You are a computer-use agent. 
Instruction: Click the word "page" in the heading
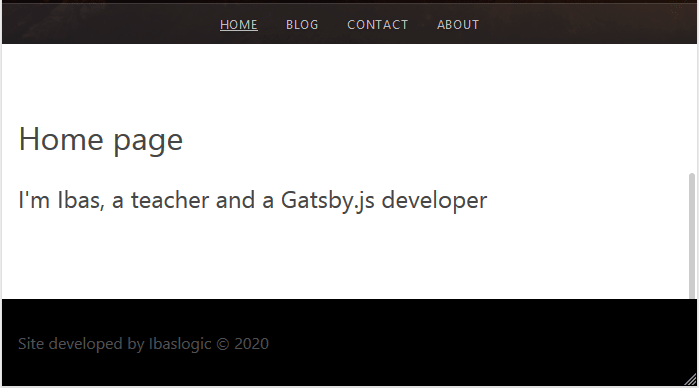(x=148, y=142)
